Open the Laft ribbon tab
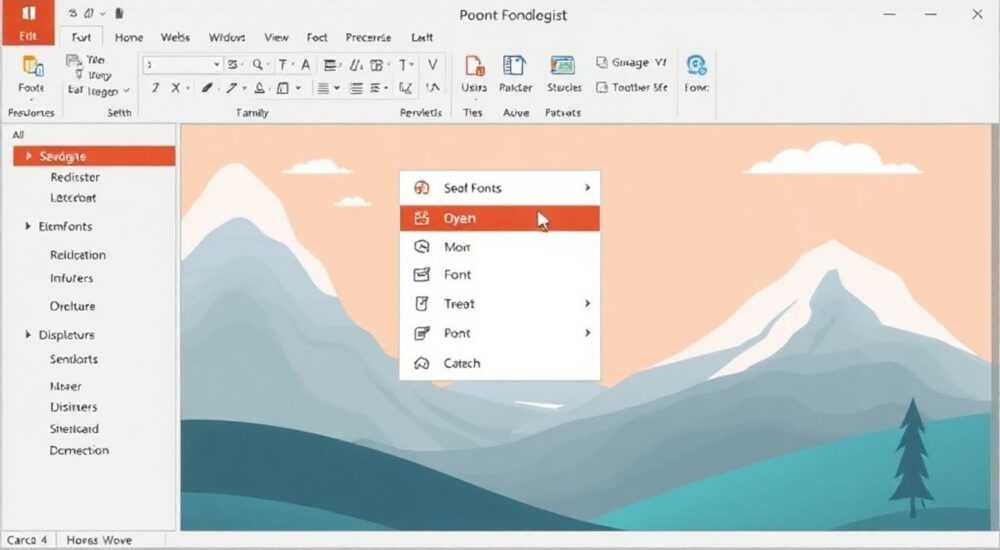Viewport: 1000px width, 550px height. [x=422, y=38]
